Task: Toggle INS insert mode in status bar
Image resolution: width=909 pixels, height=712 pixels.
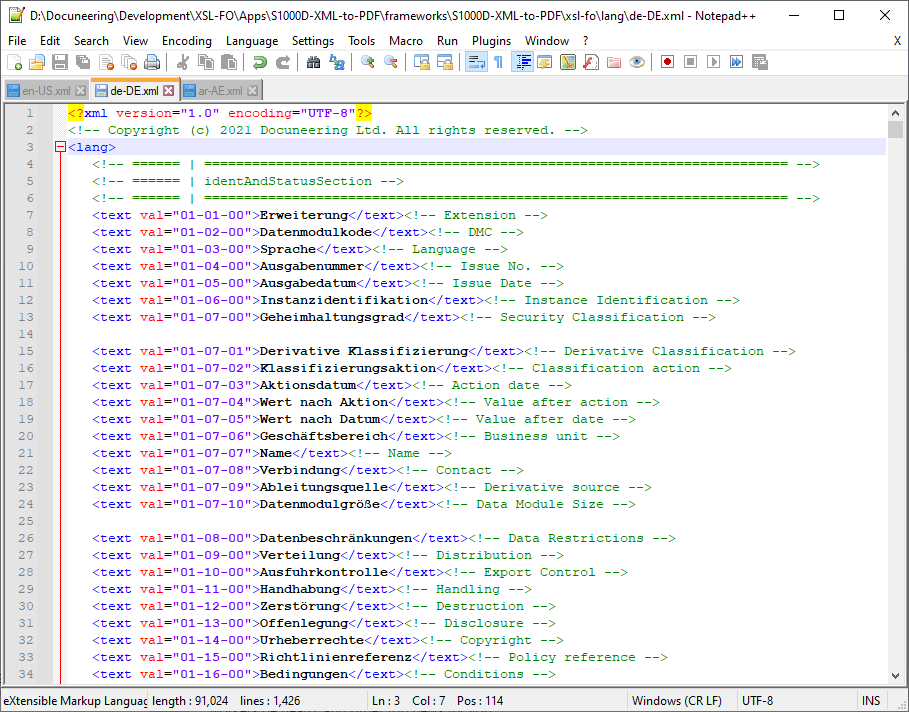Action: pyautogui.click(x=871, y=700)
